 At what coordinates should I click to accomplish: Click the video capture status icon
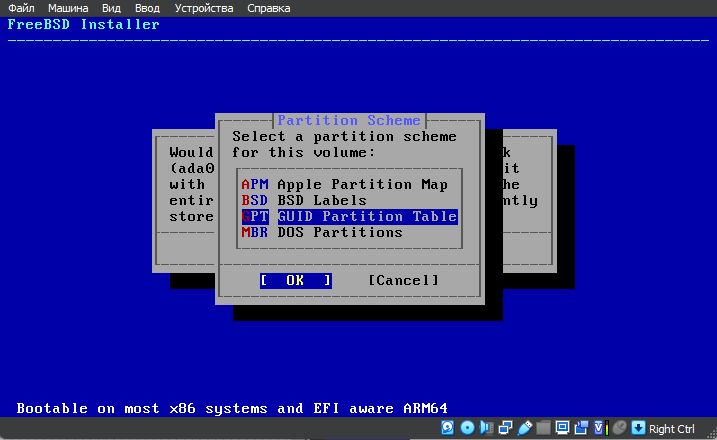click(x=581, y=428)
